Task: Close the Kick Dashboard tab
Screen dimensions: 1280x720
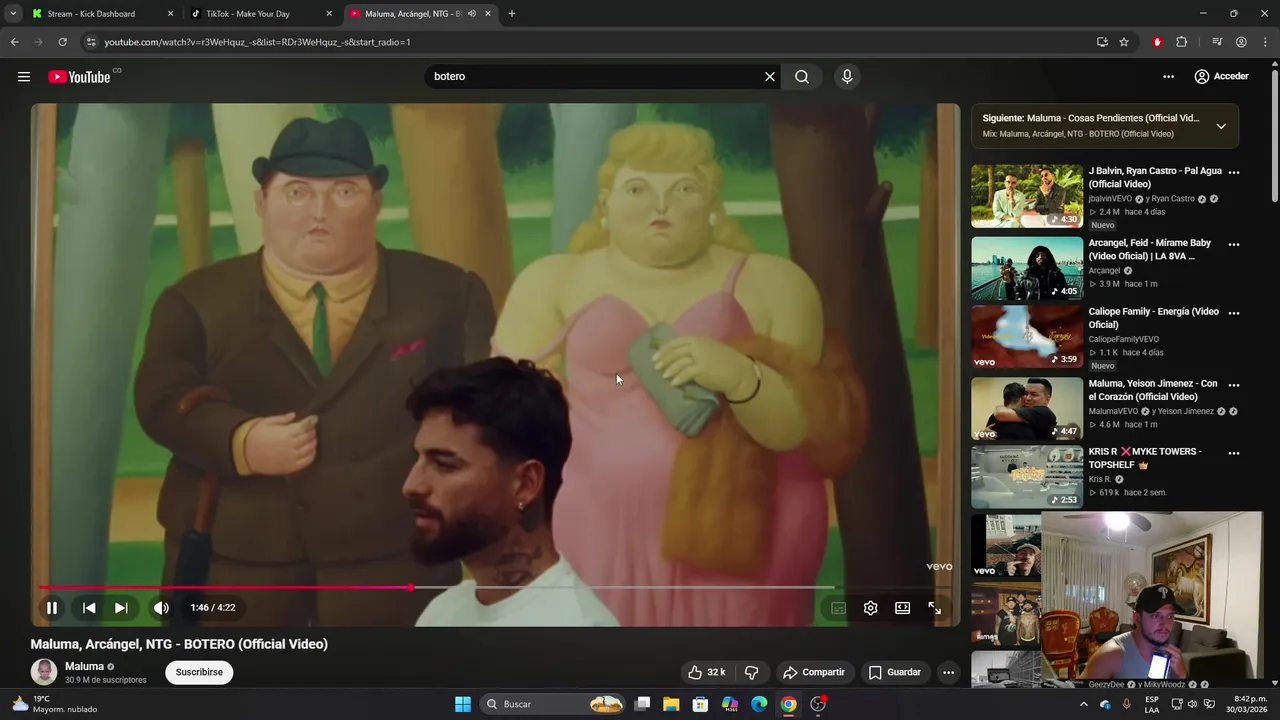Action: point(170,14)
